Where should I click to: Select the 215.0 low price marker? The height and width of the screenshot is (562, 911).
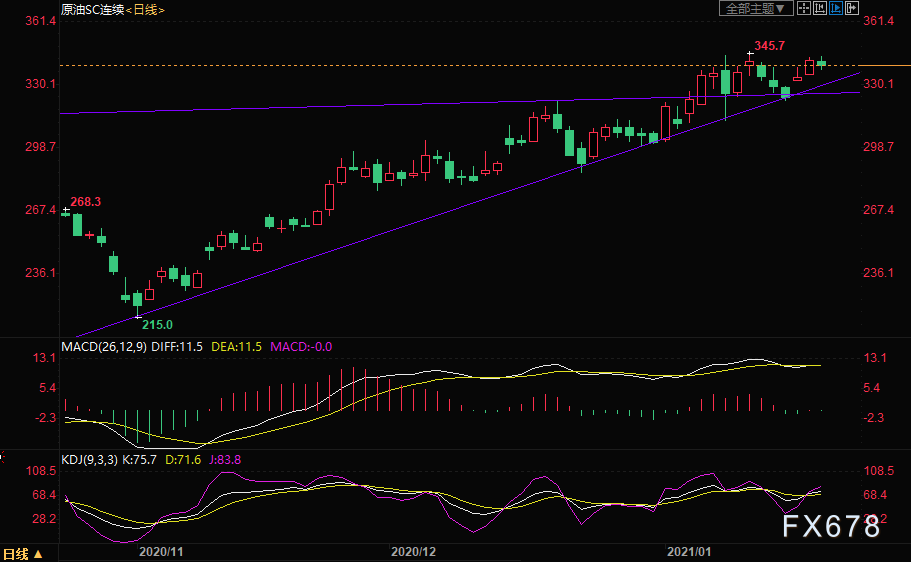point(157,324)
